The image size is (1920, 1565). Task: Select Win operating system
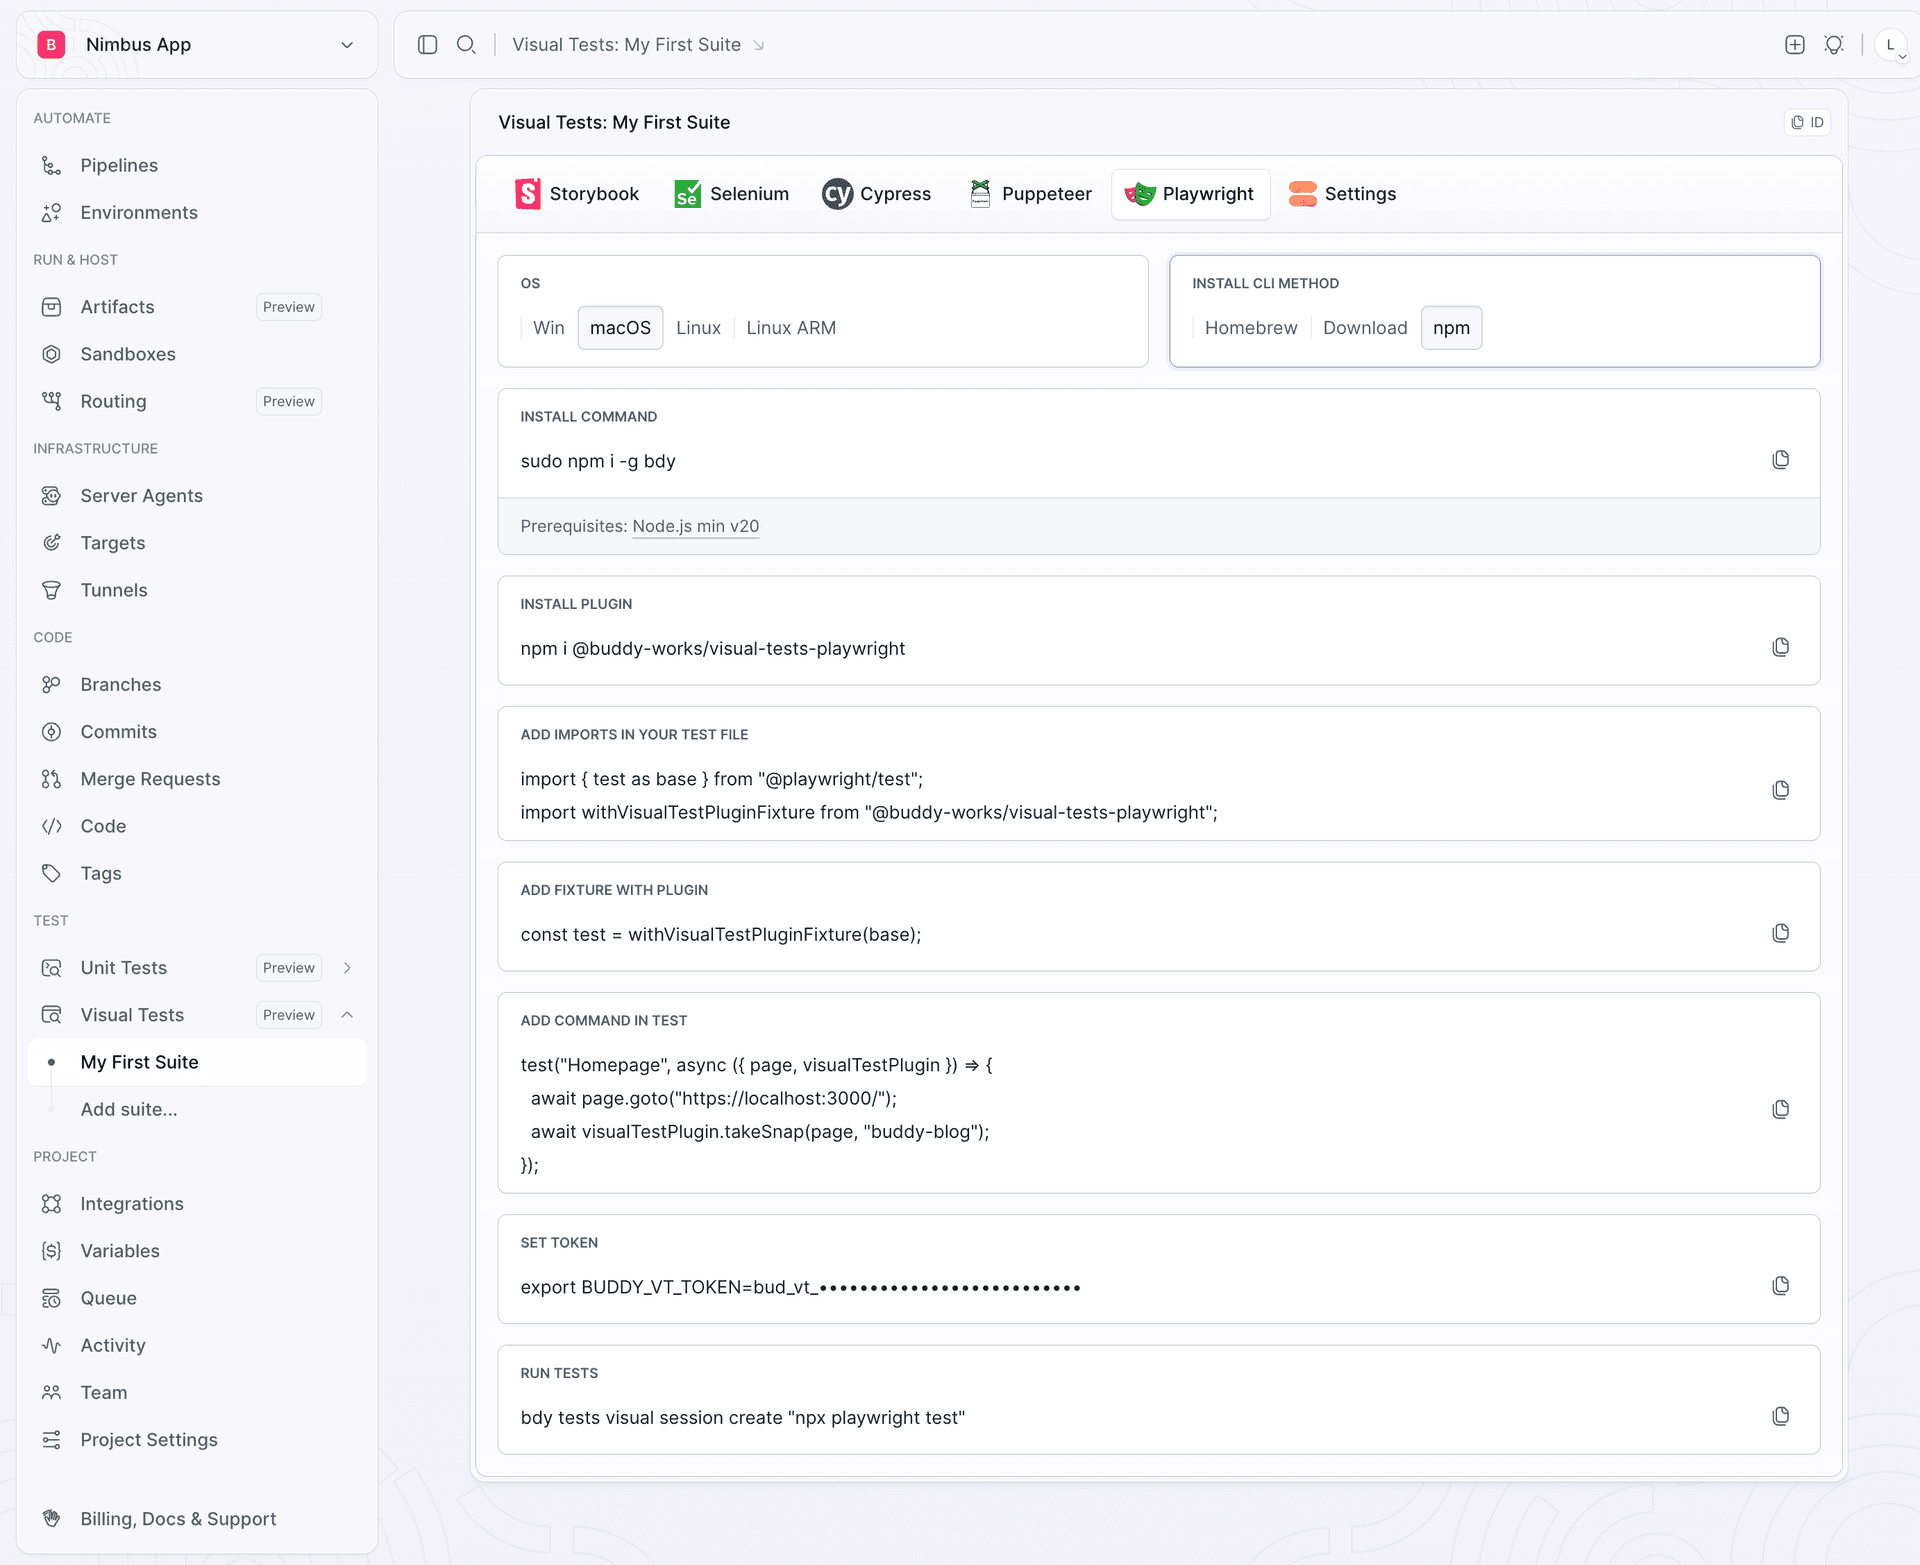[548, 328]
